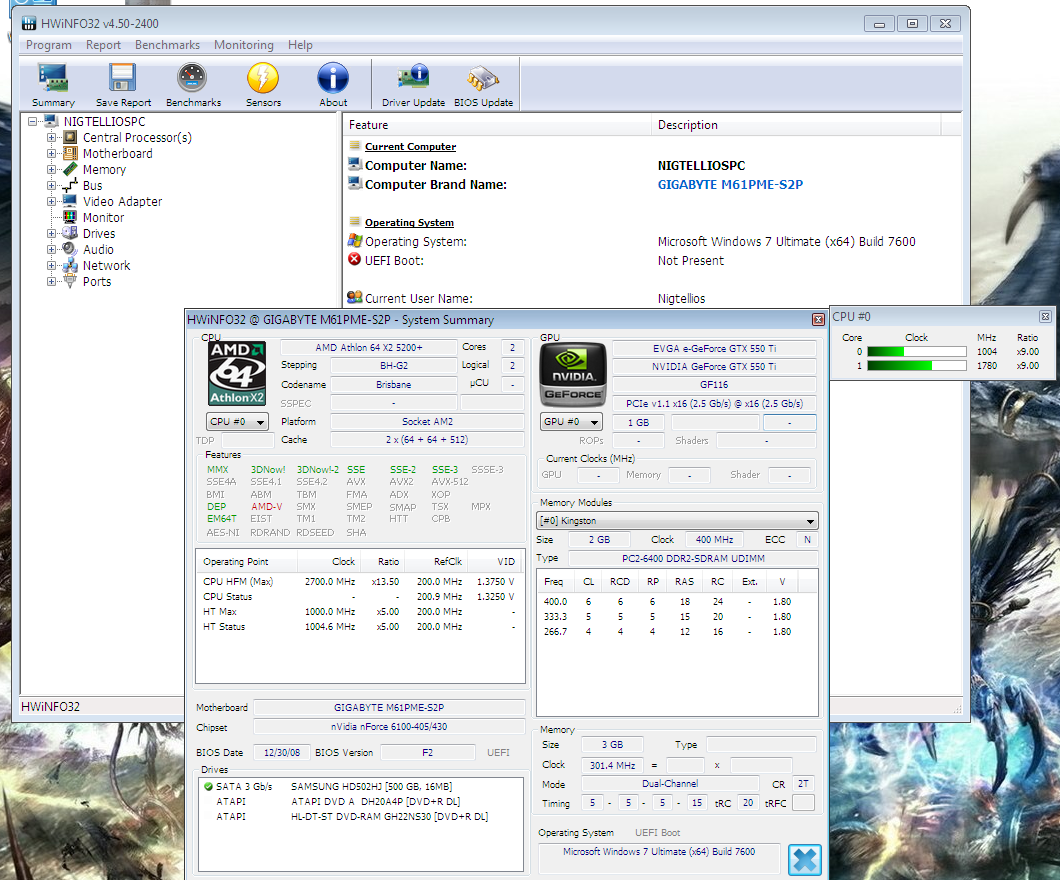Open the GIGABYTE M61PME-S2P brand link
The height and width of the screenshot is (880, 1060).
[730, 185]
